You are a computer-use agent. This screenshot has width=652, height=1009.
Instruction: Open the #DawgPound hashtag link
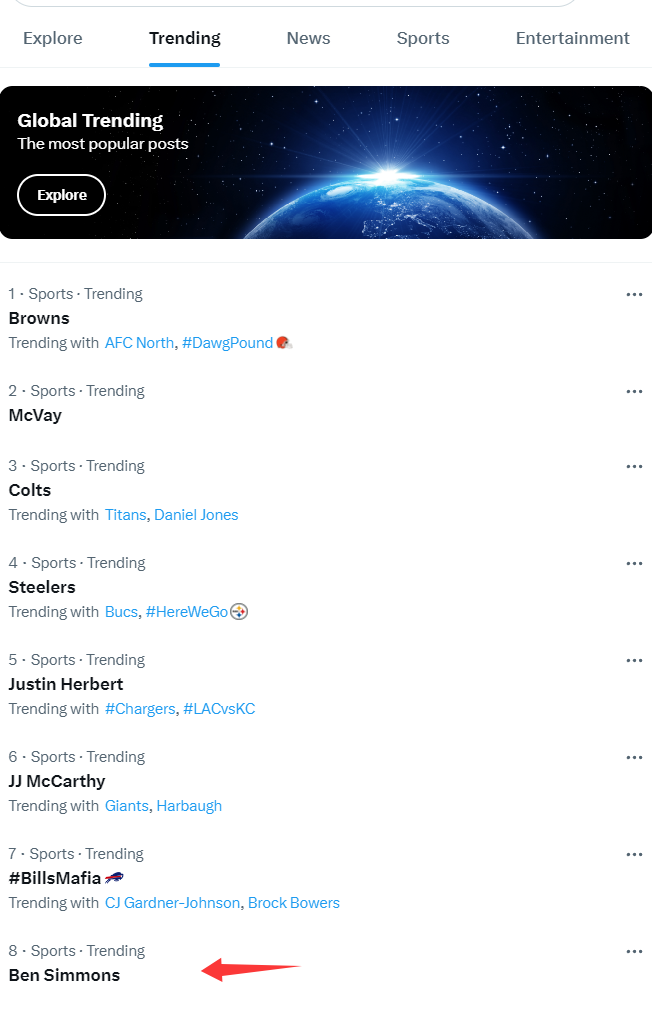pos(228,343)
